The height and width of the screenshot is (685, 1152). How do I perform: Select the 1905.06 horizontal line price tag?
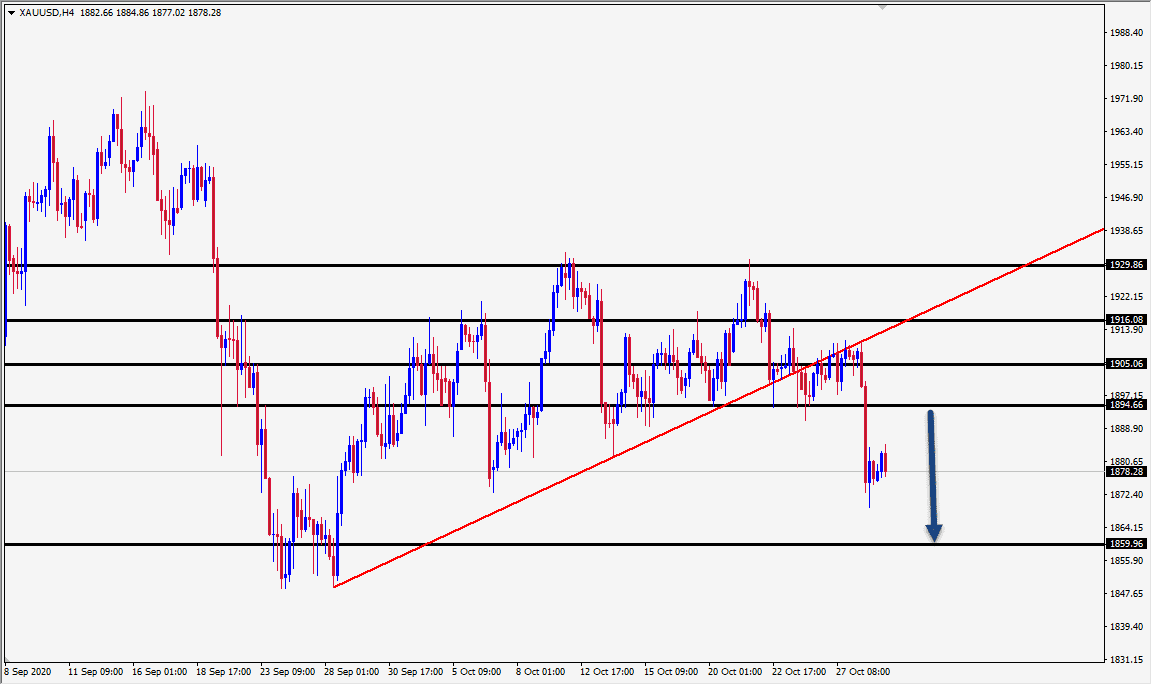point(1126,364)
